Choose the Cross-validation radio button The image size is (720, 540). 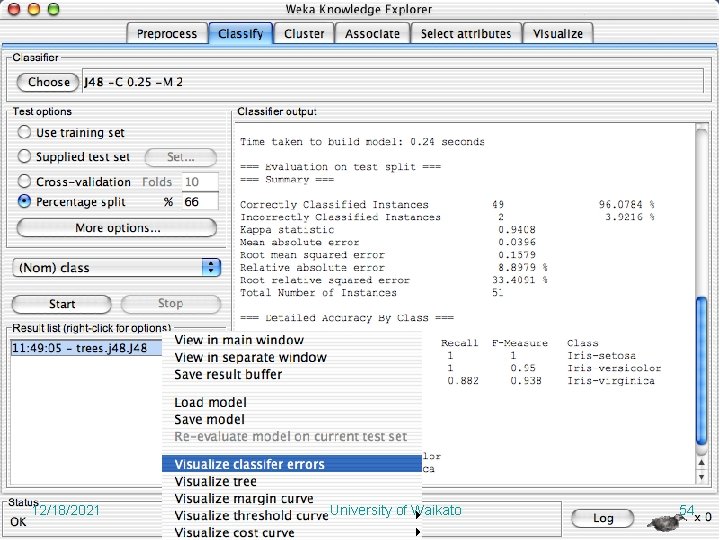[24, 181]
